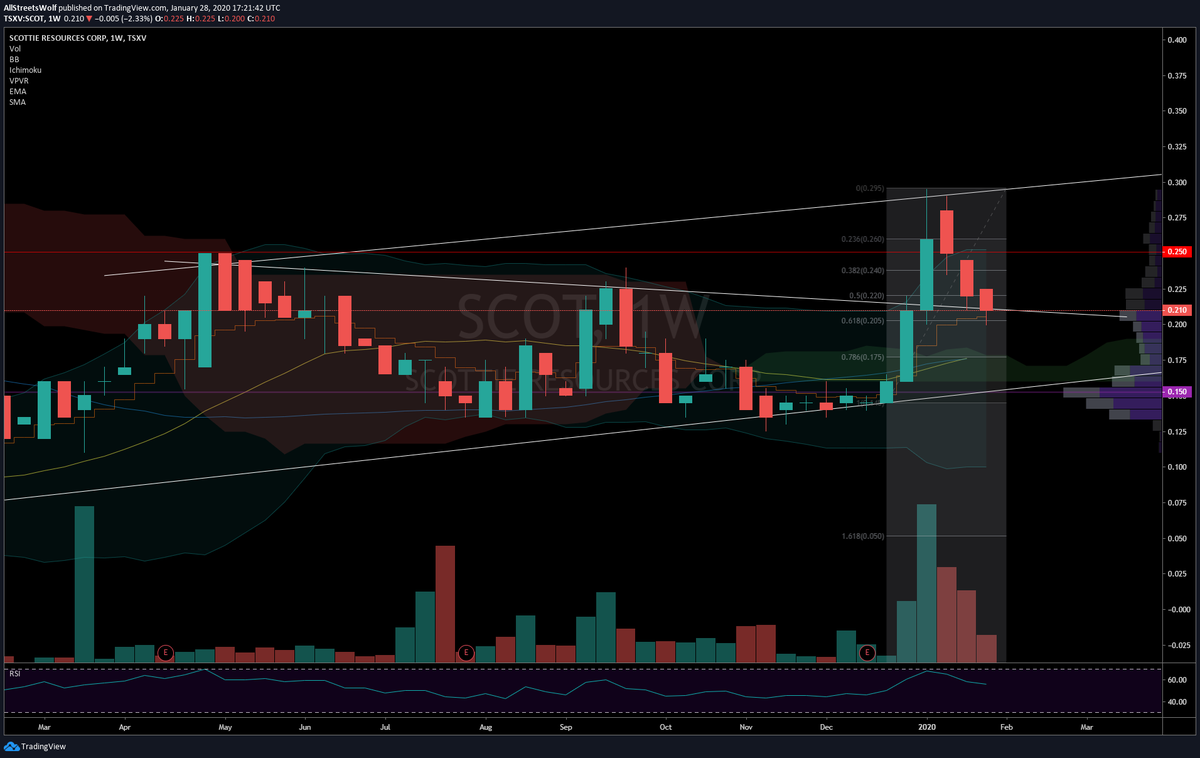Click the Fibonacci 0(0.295) level label

click(871, 188)
